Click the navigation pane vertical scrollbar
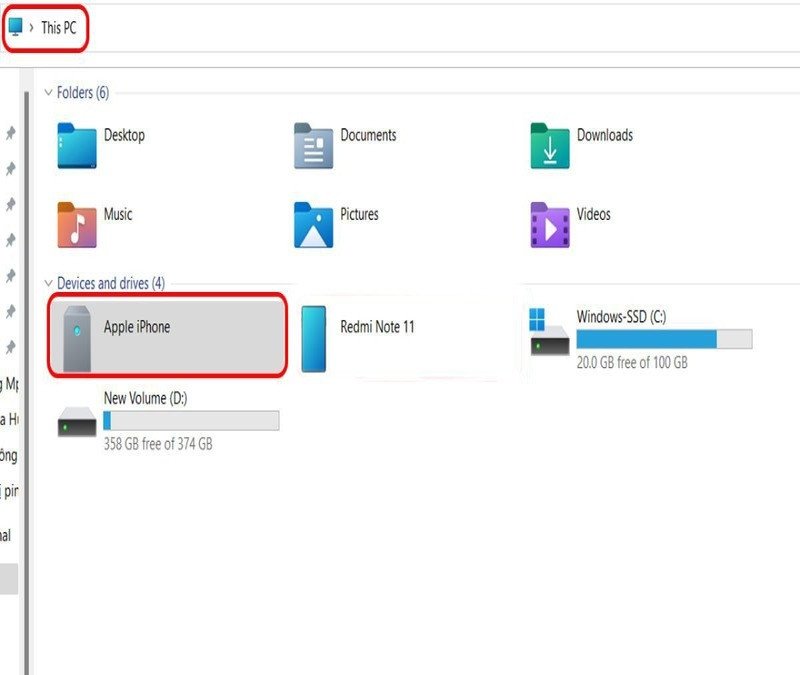 point(27,383)
